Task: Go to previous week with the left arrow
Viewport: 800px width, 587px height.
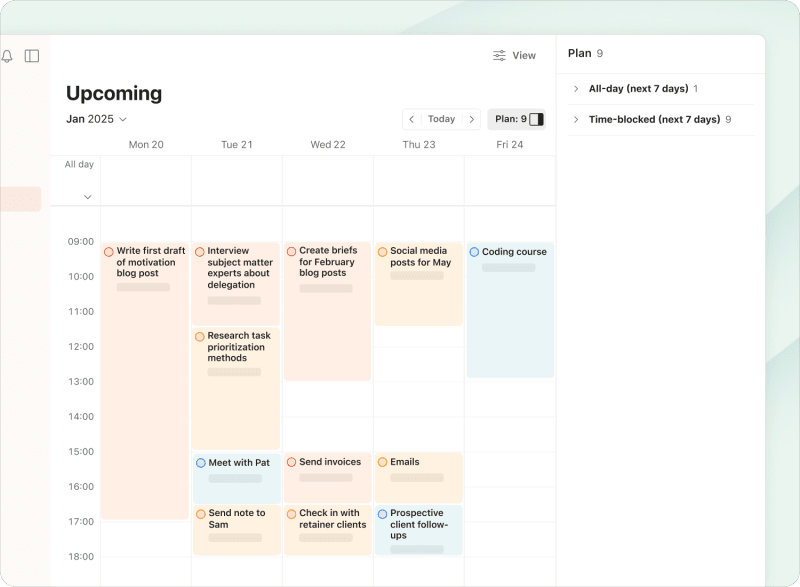Action: 413,118
